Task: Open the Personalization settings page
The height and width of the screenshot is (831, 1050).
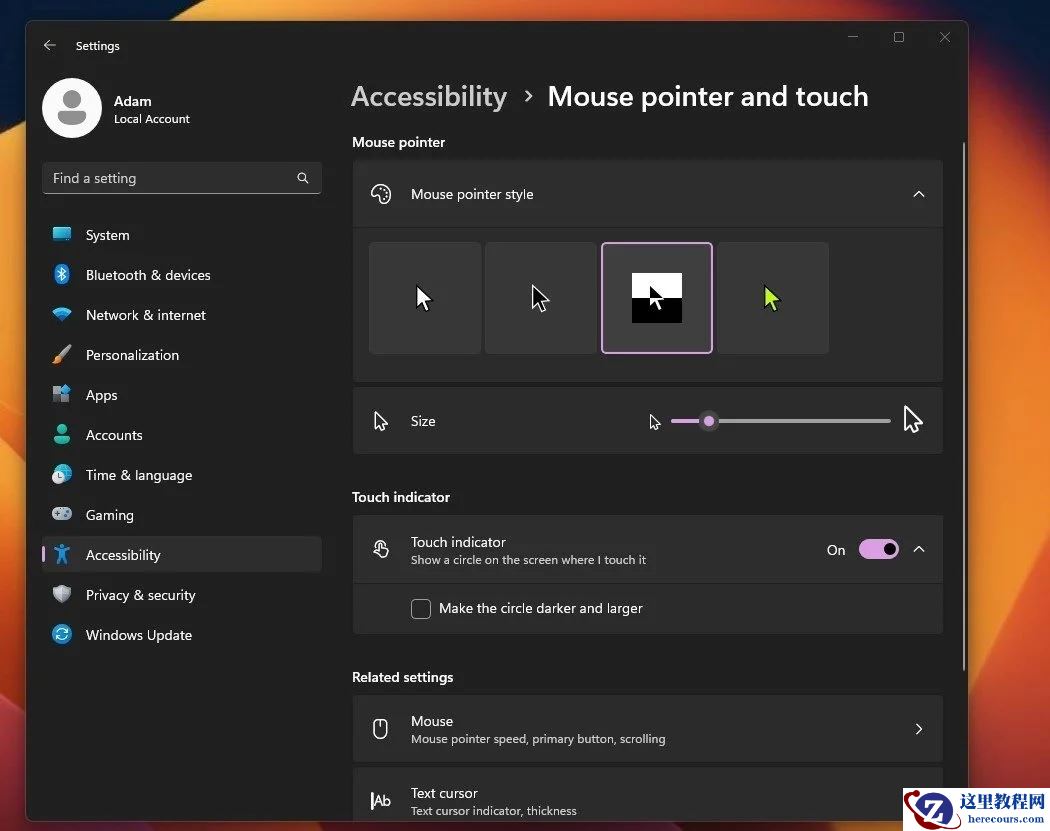Action: pos(132,355)
